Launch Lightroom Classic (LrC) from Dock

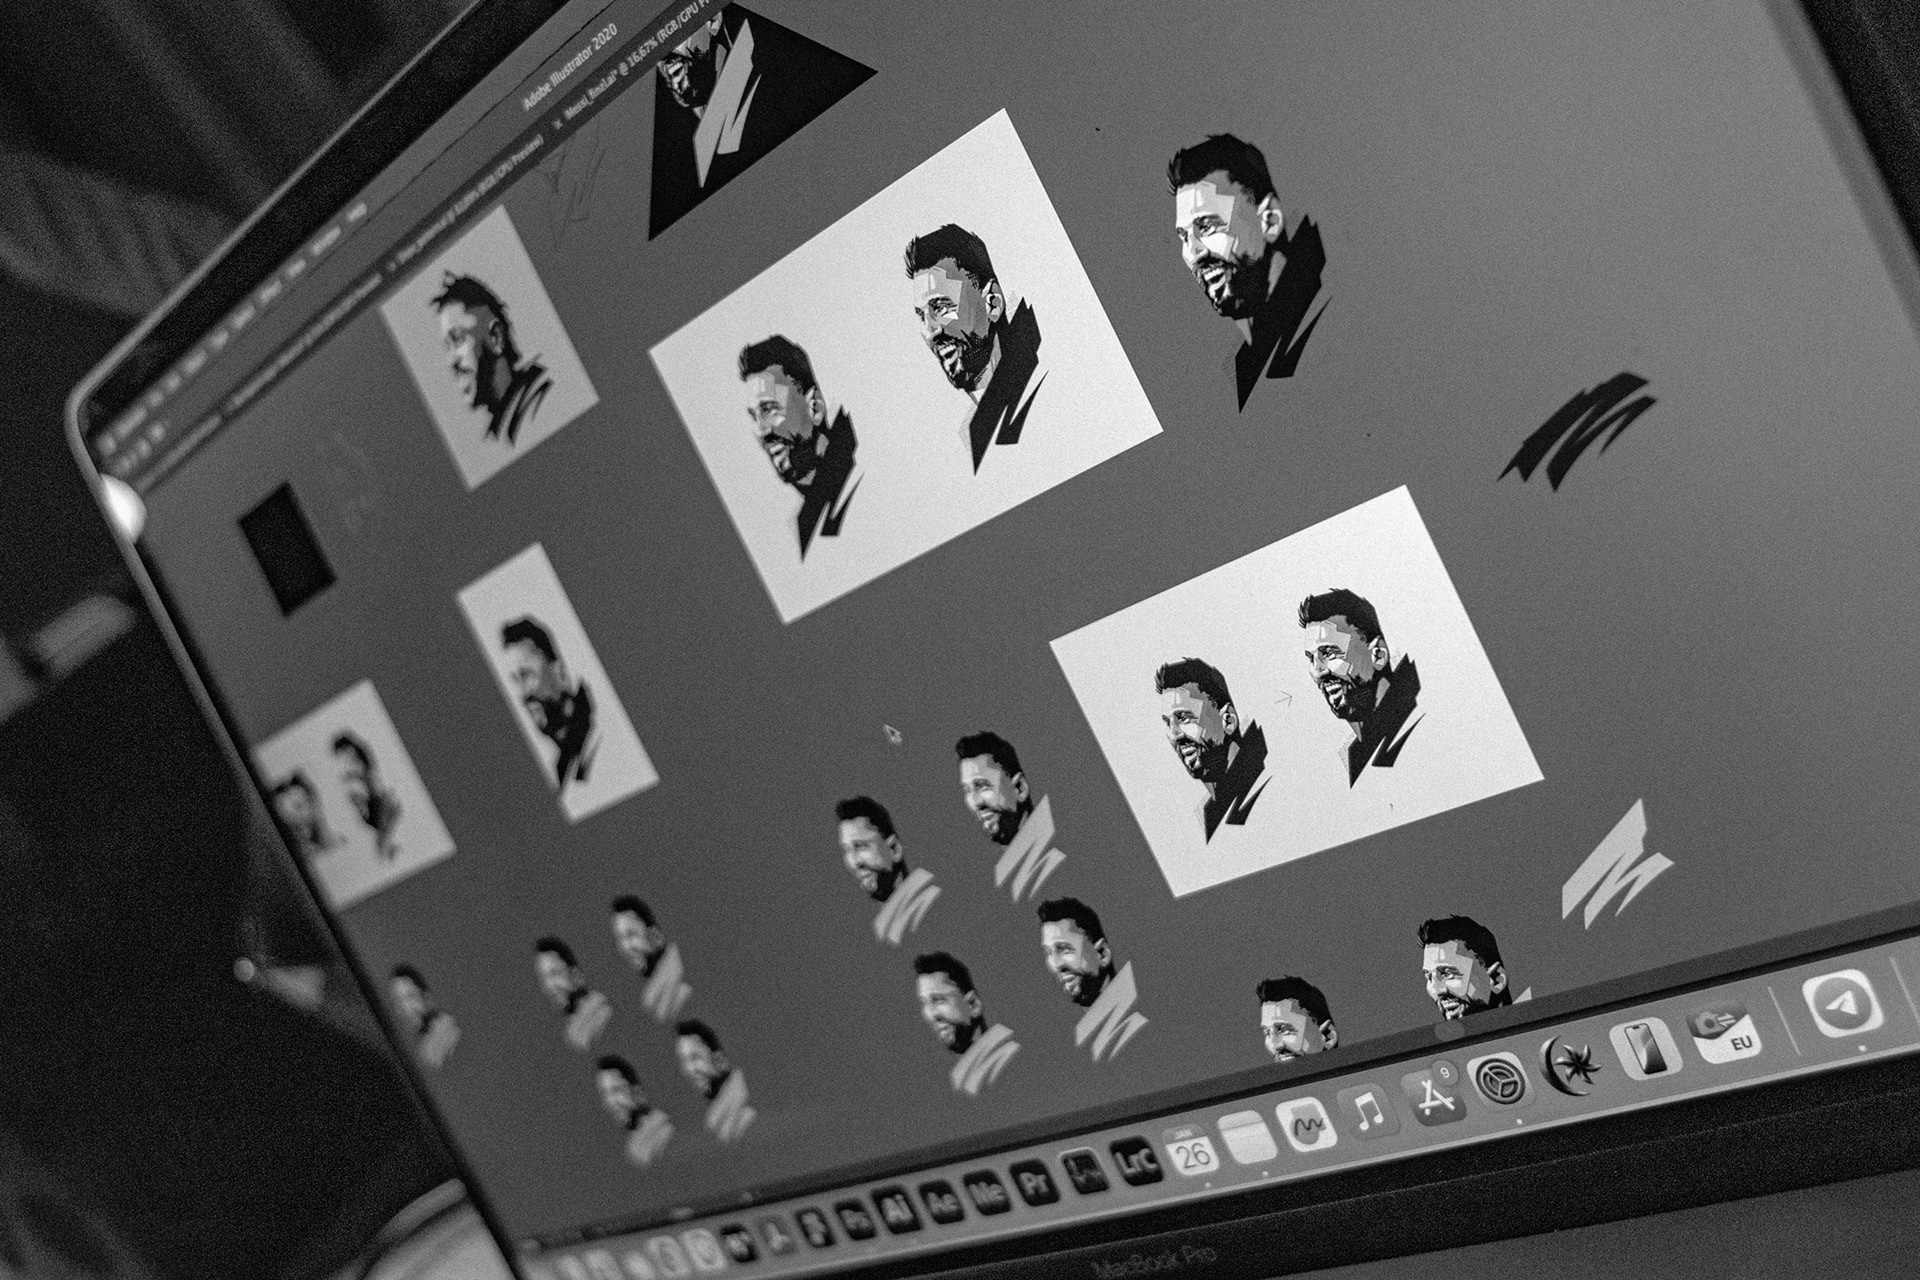pos(1137,1162)
